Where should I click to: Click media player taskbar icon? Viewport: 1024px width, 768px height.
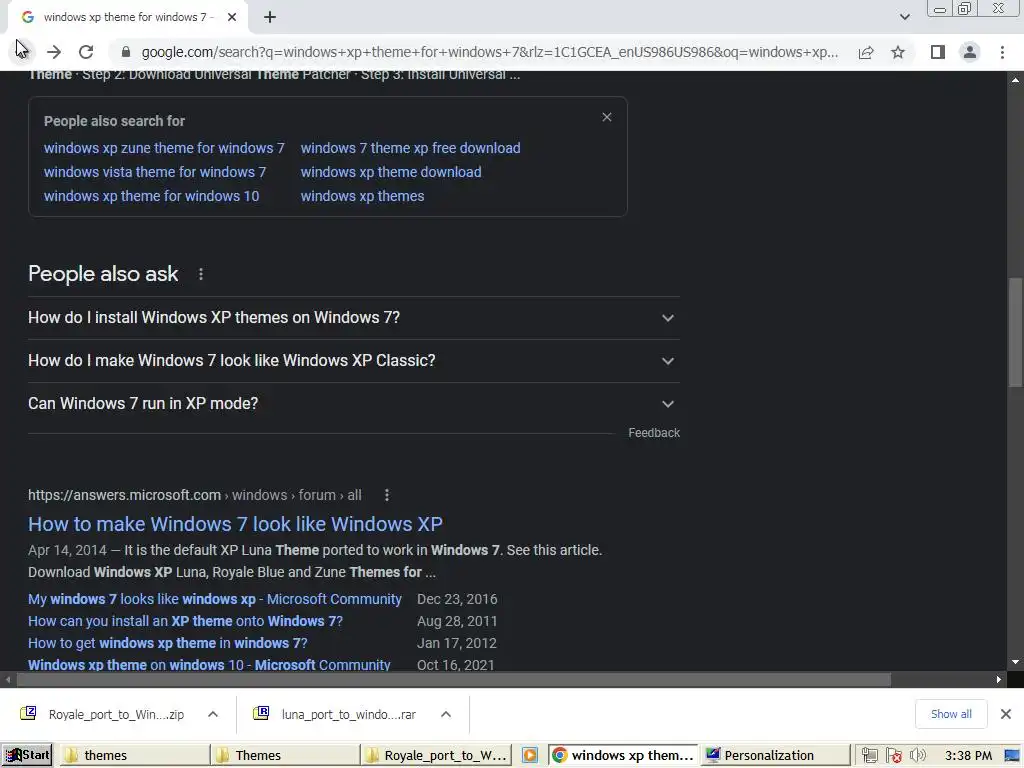(530, 756)
